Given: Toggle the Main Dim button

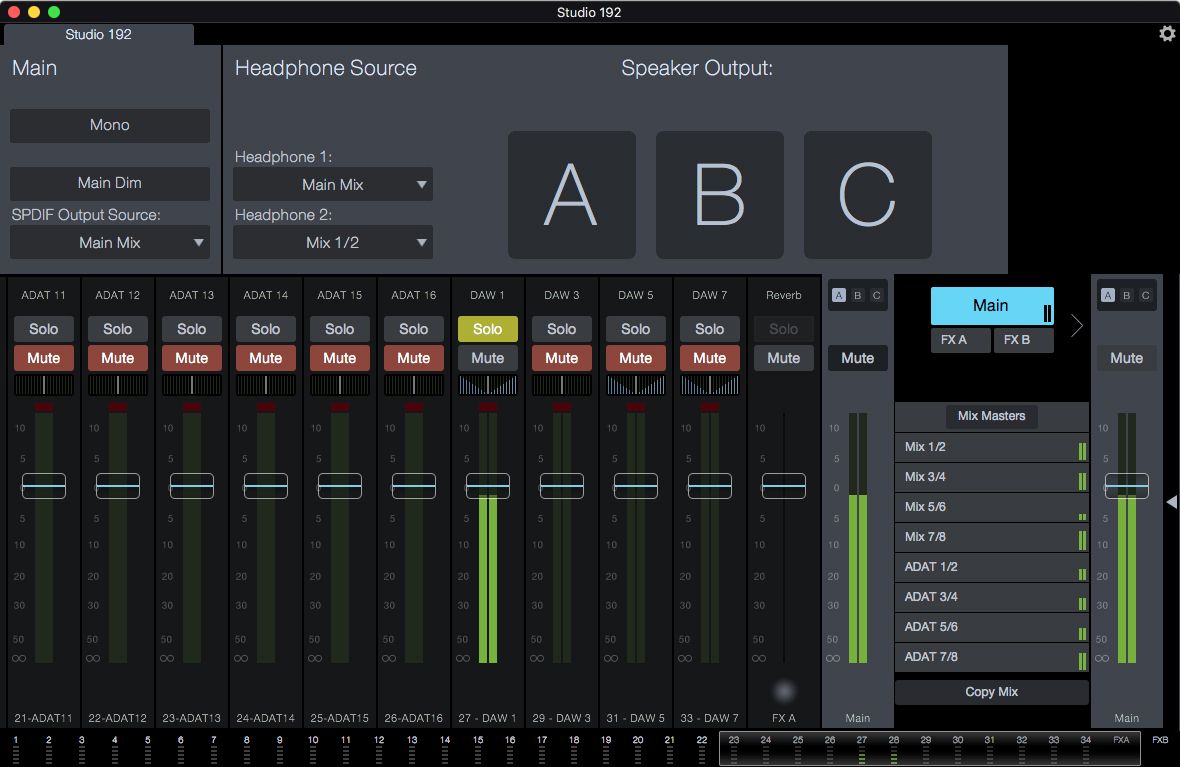Looking at the screenshot, I should coord(110,184).
